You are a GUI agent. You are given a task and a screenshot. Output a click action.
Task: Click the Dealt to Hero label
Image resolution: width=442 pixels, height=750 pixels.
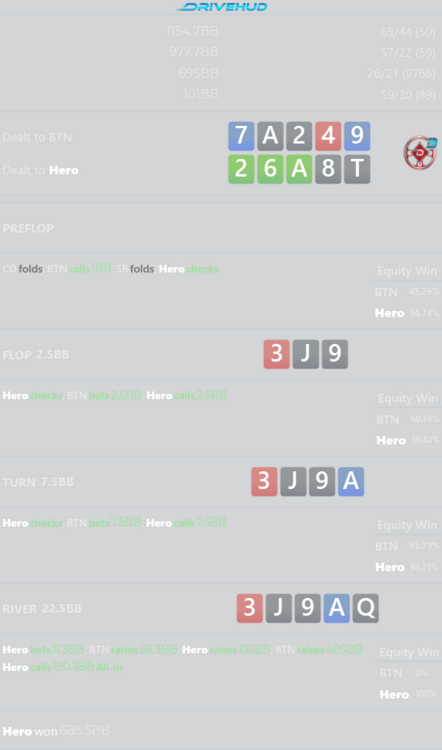[x=40, y=170]
